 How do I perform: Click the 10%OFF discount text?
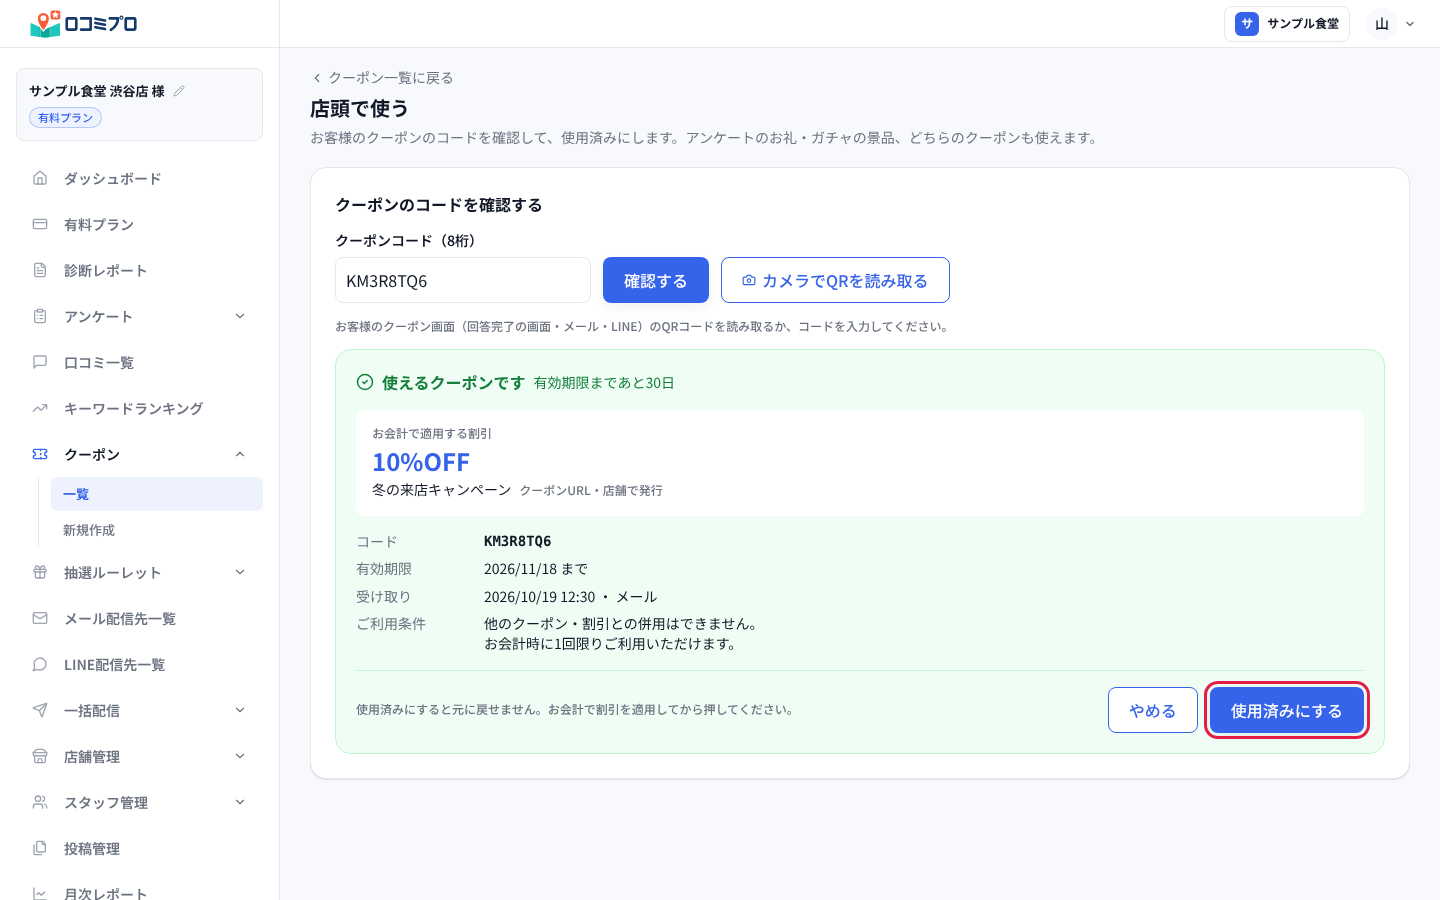coord(421,462)
